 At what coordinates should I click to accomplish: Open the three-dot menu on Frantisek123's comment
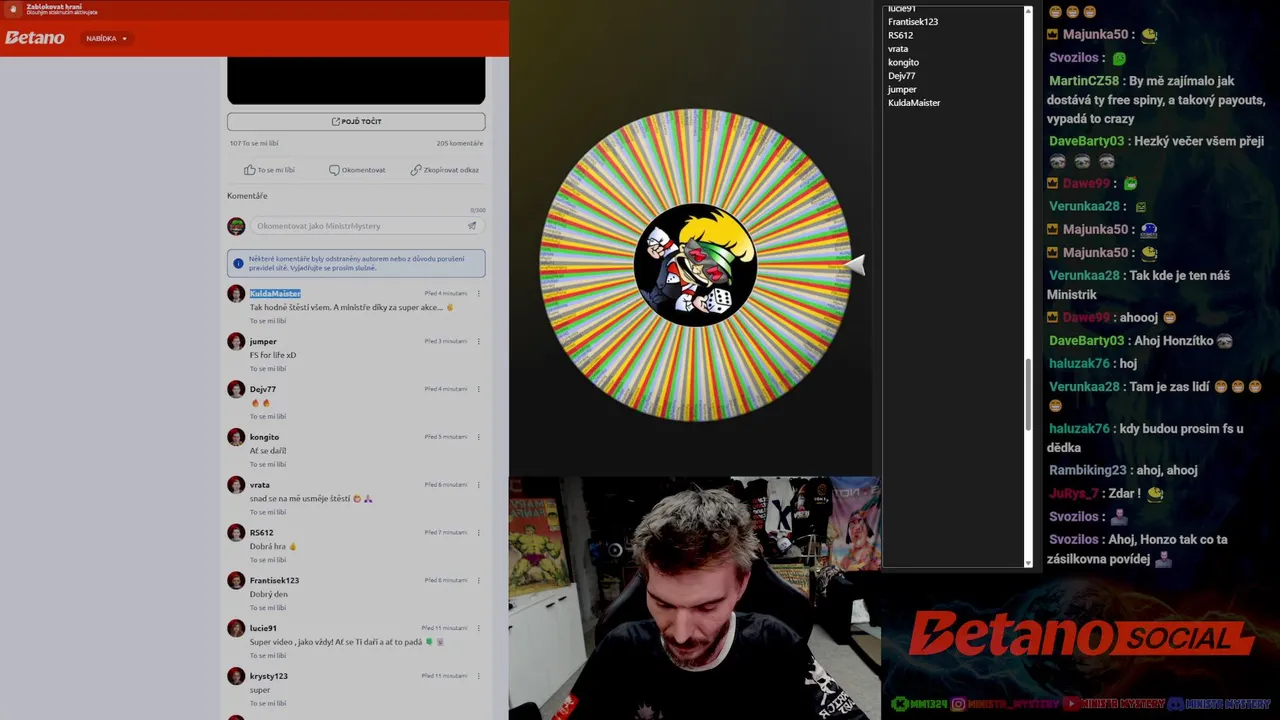pyautogui.click(x=479, y=580)
